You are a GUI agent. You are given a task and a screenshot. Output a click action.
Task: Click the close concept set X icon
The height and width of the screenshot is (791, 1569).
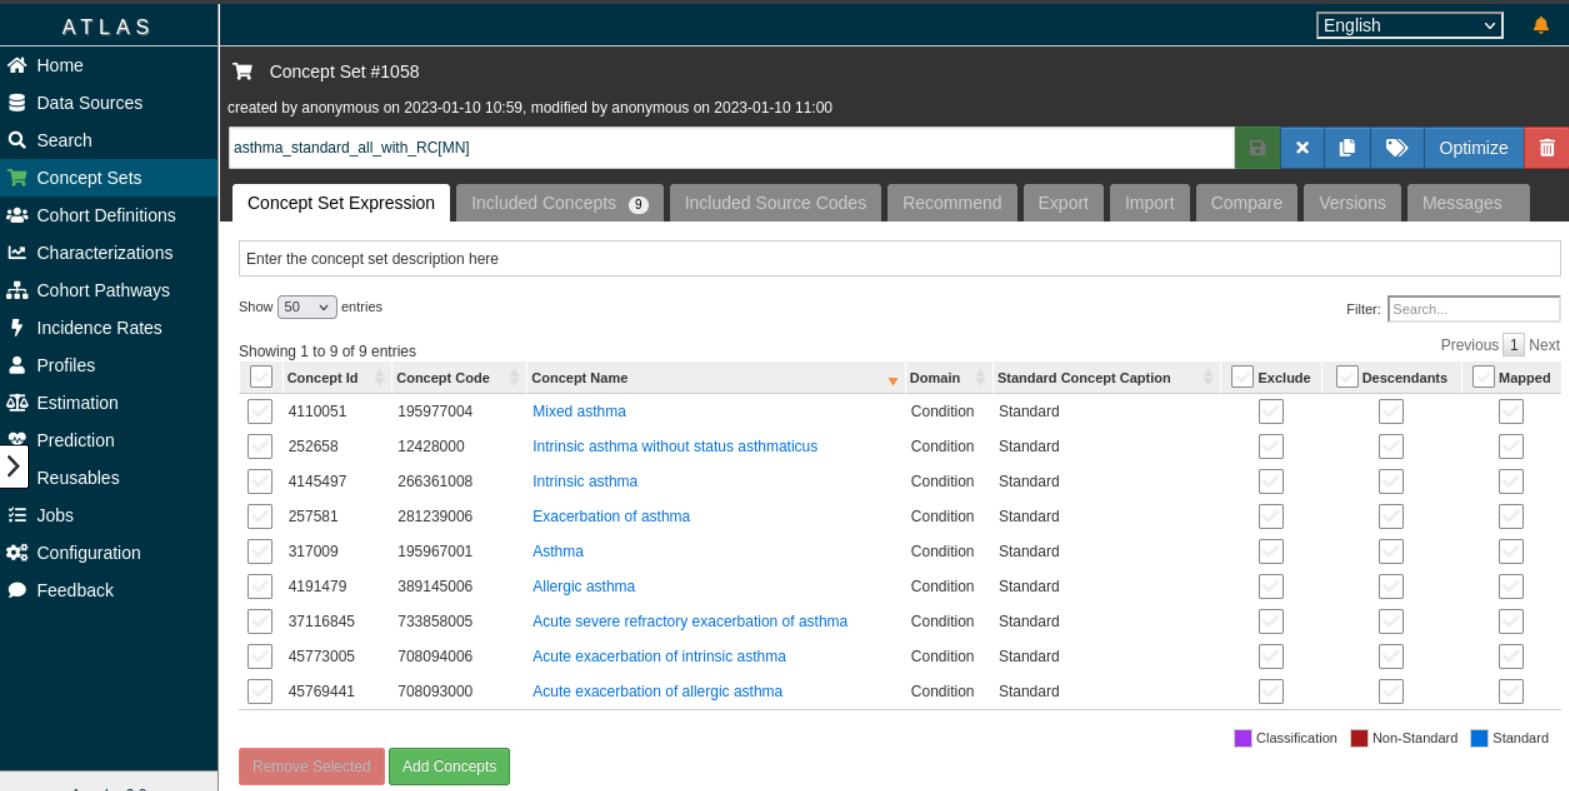tap(1302, 148)
